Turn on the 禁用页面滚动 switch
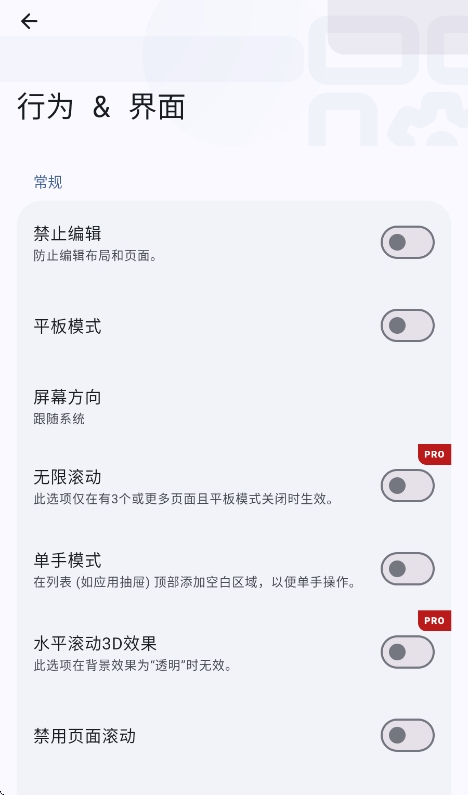The height and width of the screenshot is (795, 468). pyautogui.click(x=408, y=735)
